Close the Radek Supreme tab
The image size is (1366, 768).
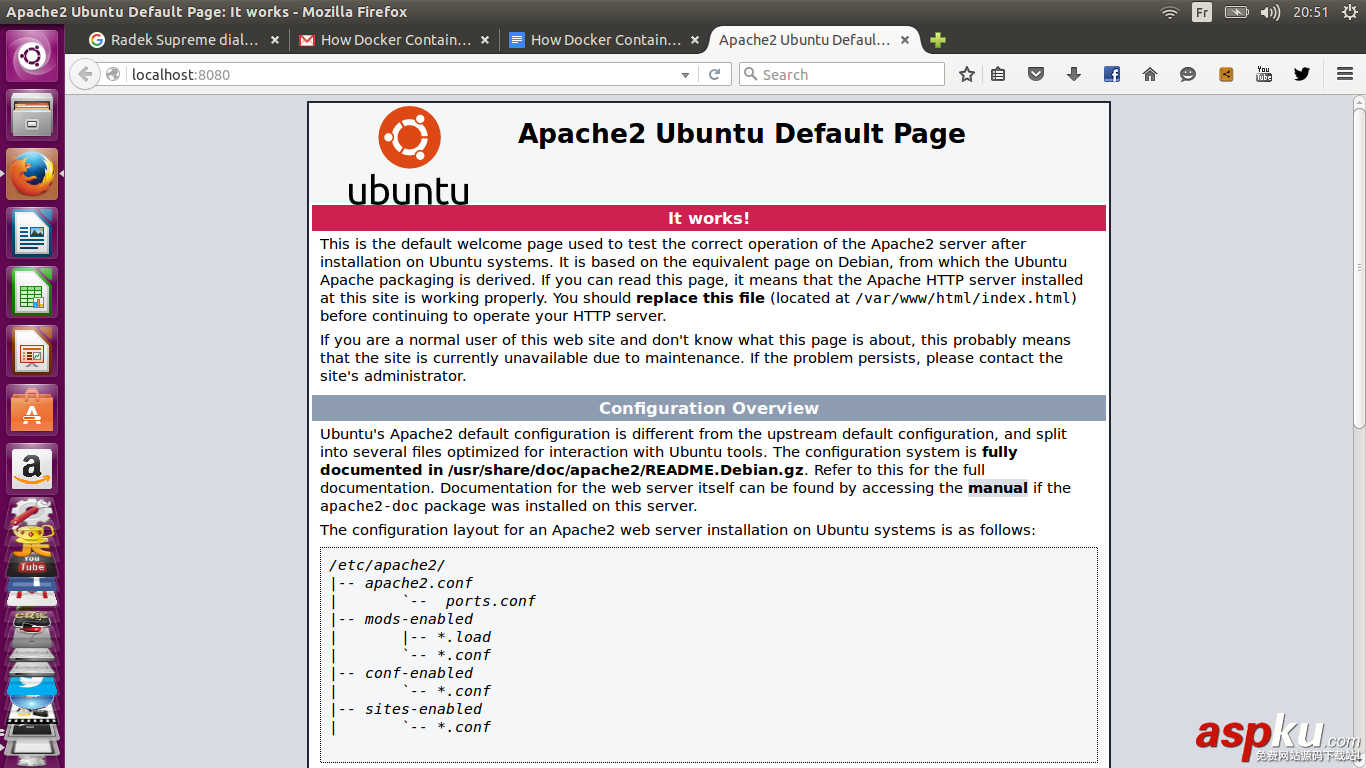[275, 40]
